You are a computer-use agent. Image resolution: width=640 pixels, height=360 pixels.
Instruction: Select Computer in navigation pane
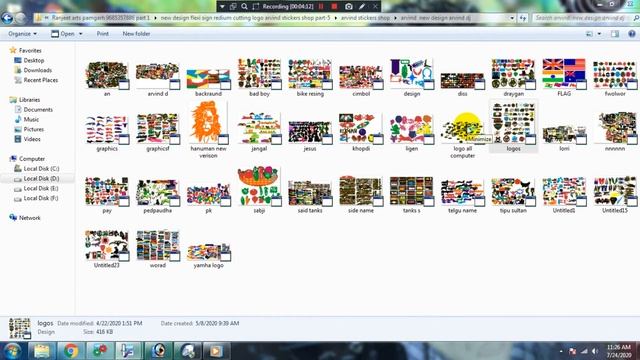[x=31, y=159]
